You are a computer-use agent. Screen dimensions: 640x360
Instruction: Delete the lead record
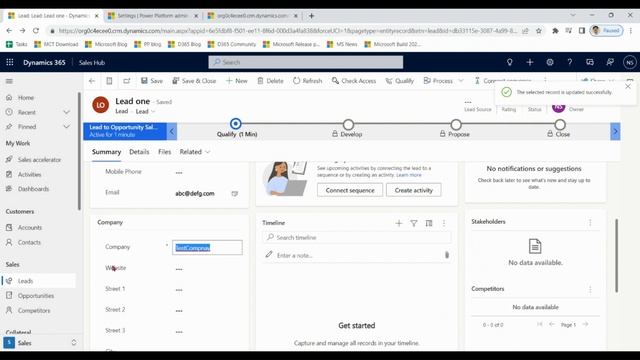pyautogui.click(x=270, y=81)
